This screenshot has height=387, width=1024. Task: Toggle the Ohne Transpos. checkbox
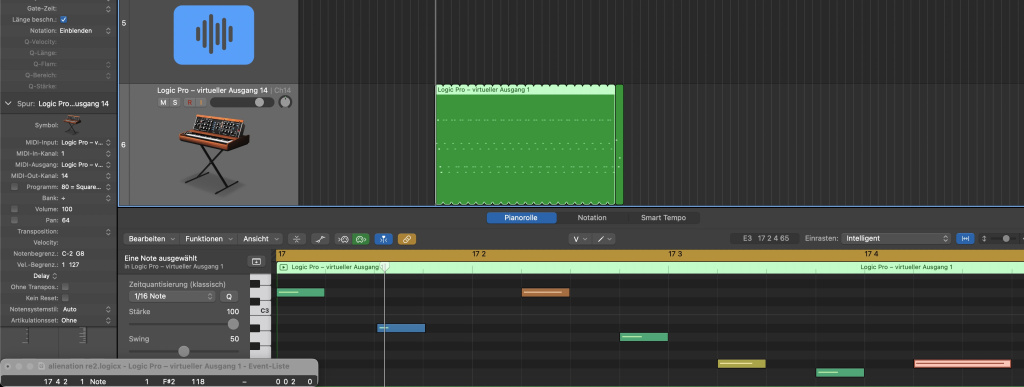coord(65,286)
